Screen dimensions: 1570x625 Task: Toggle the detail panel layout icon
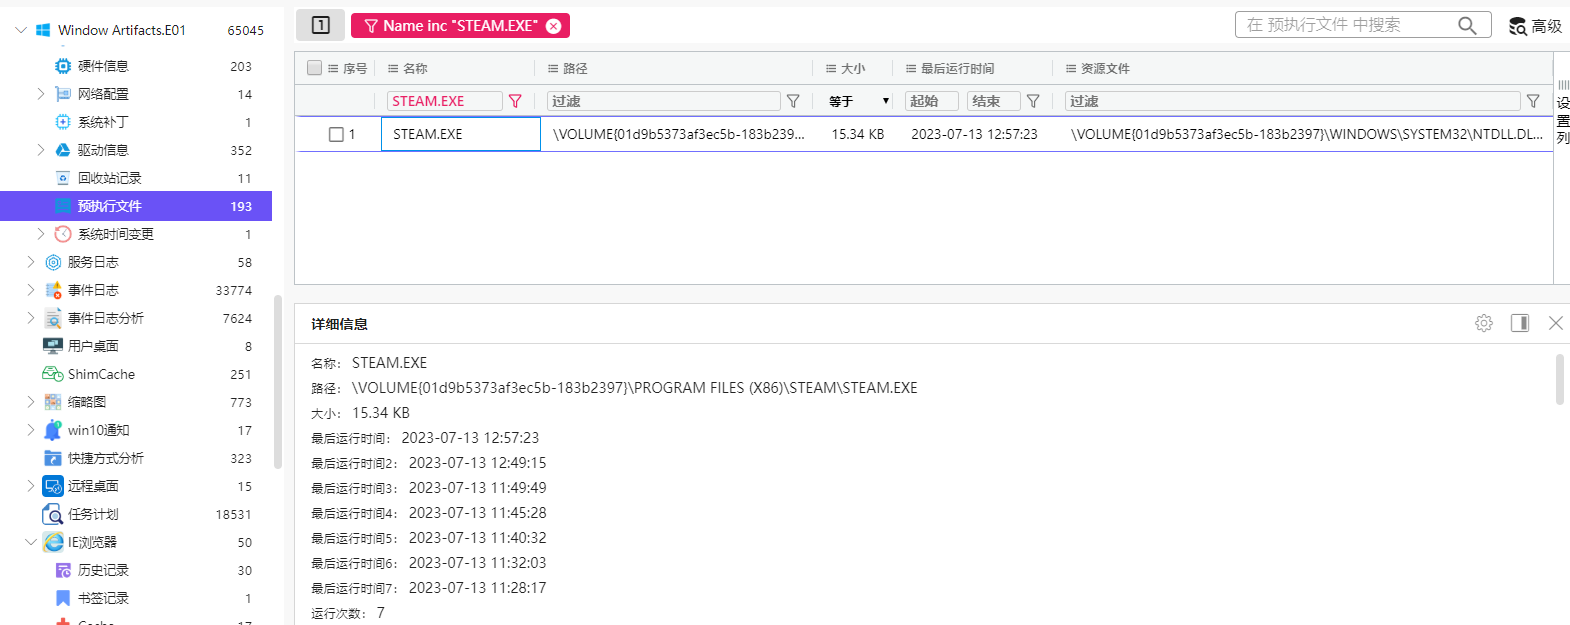[x=1520, y=323]
